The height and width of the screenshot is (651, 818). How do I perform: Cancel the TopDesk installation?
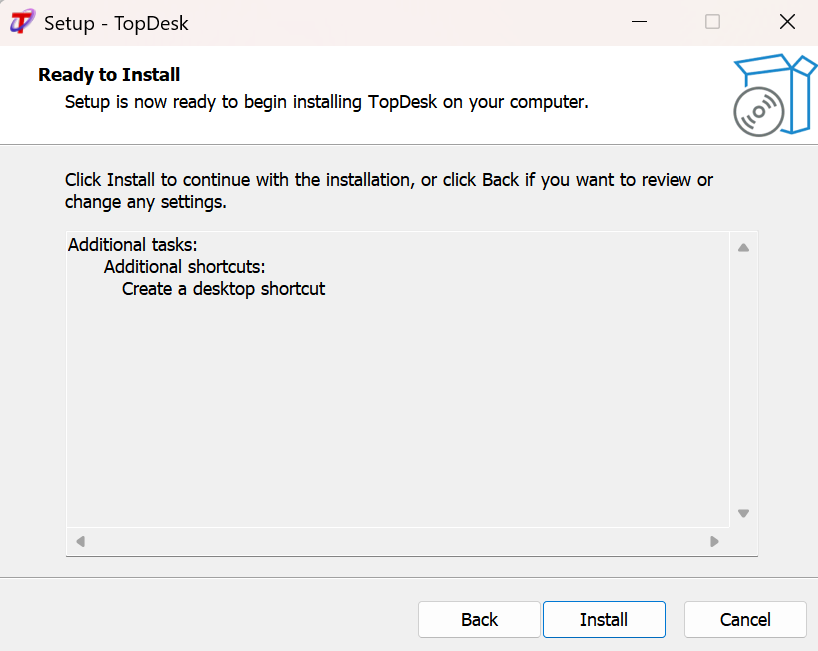coord(745,620)
